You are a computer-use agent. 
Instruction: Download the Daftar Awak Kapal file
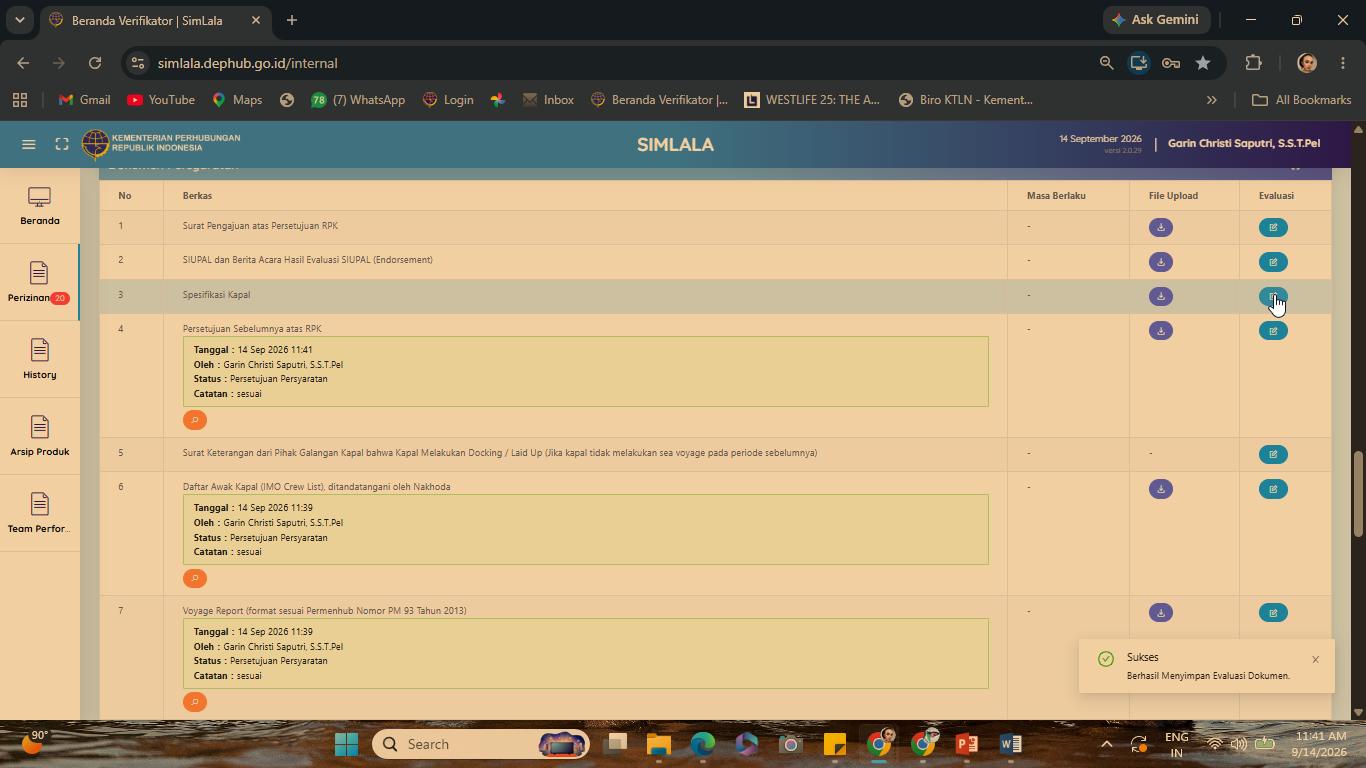tap(1160, 489)
